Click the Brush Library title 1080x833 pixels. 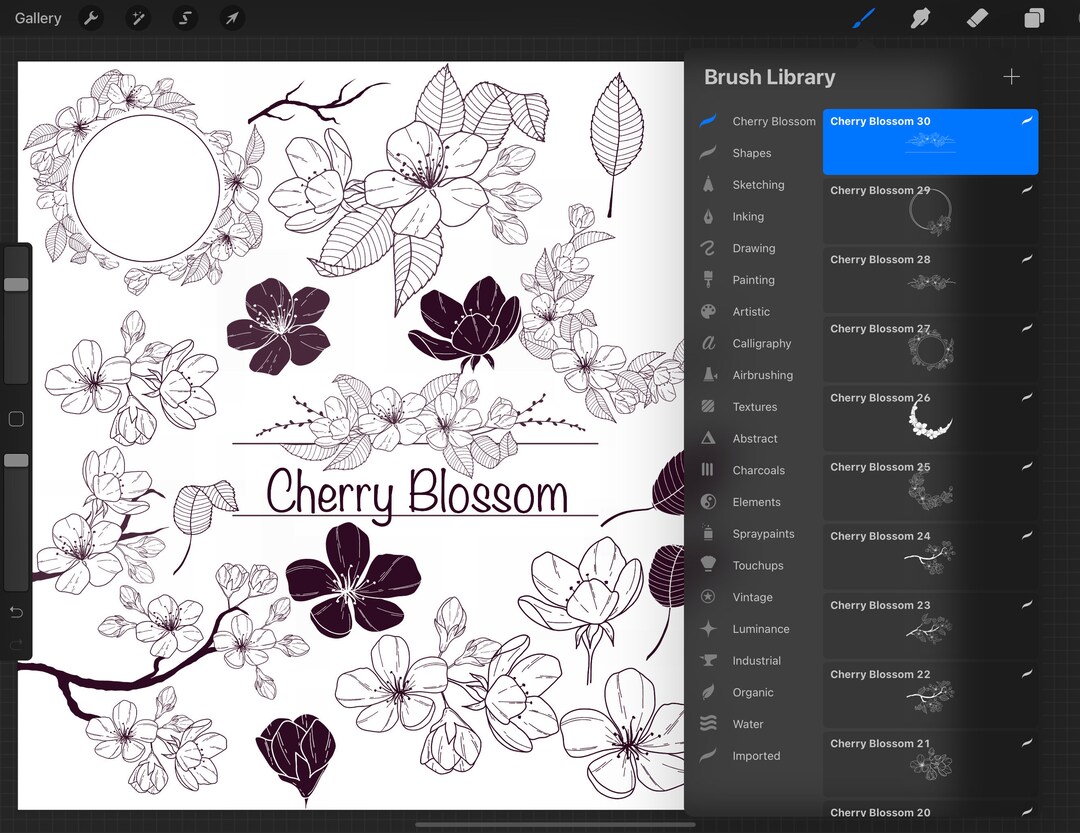point(769,77)
